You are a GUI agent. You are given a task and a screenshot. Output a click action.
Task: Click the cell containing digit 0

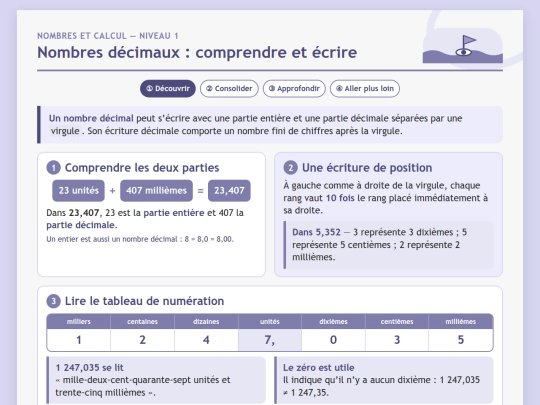333,340
